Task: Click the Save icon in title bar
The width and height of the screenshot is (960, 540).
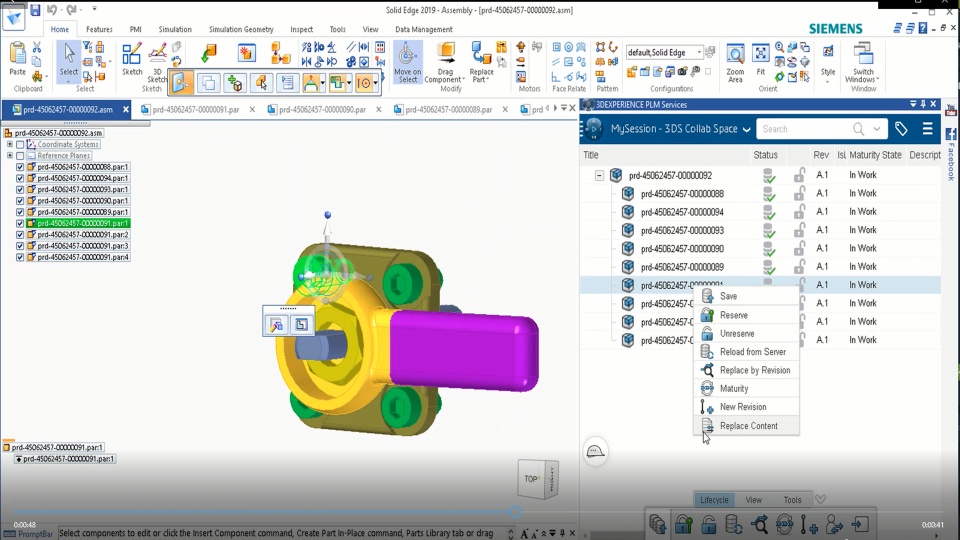Action: [x=35, y=10]
